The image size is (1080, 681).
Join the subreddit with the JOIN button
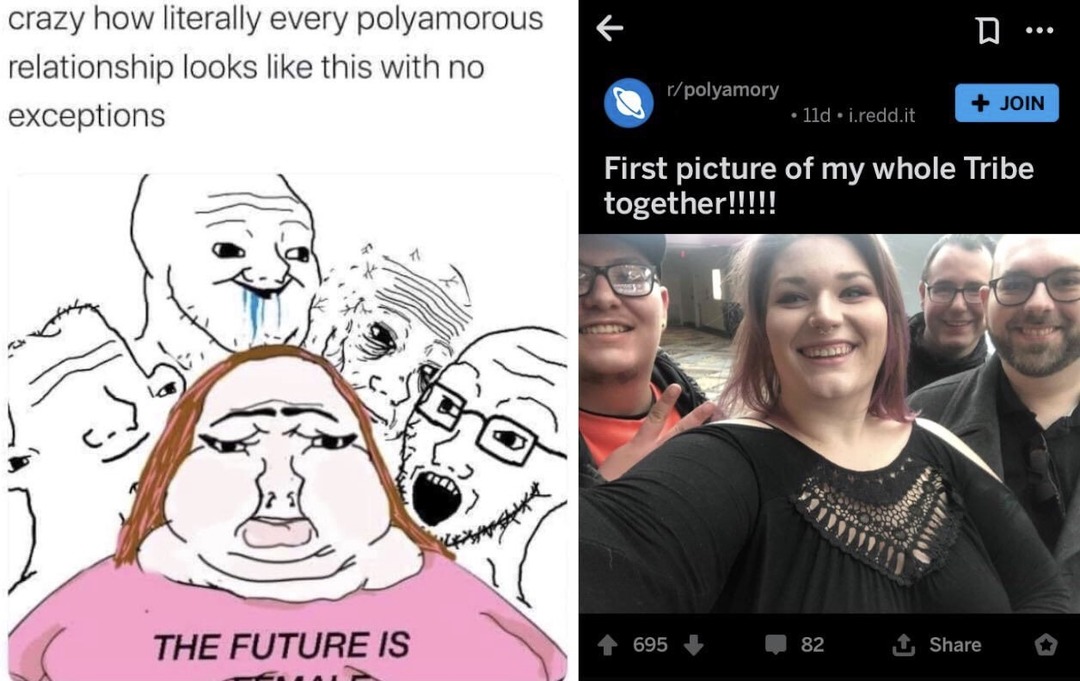click(1006, 103)
